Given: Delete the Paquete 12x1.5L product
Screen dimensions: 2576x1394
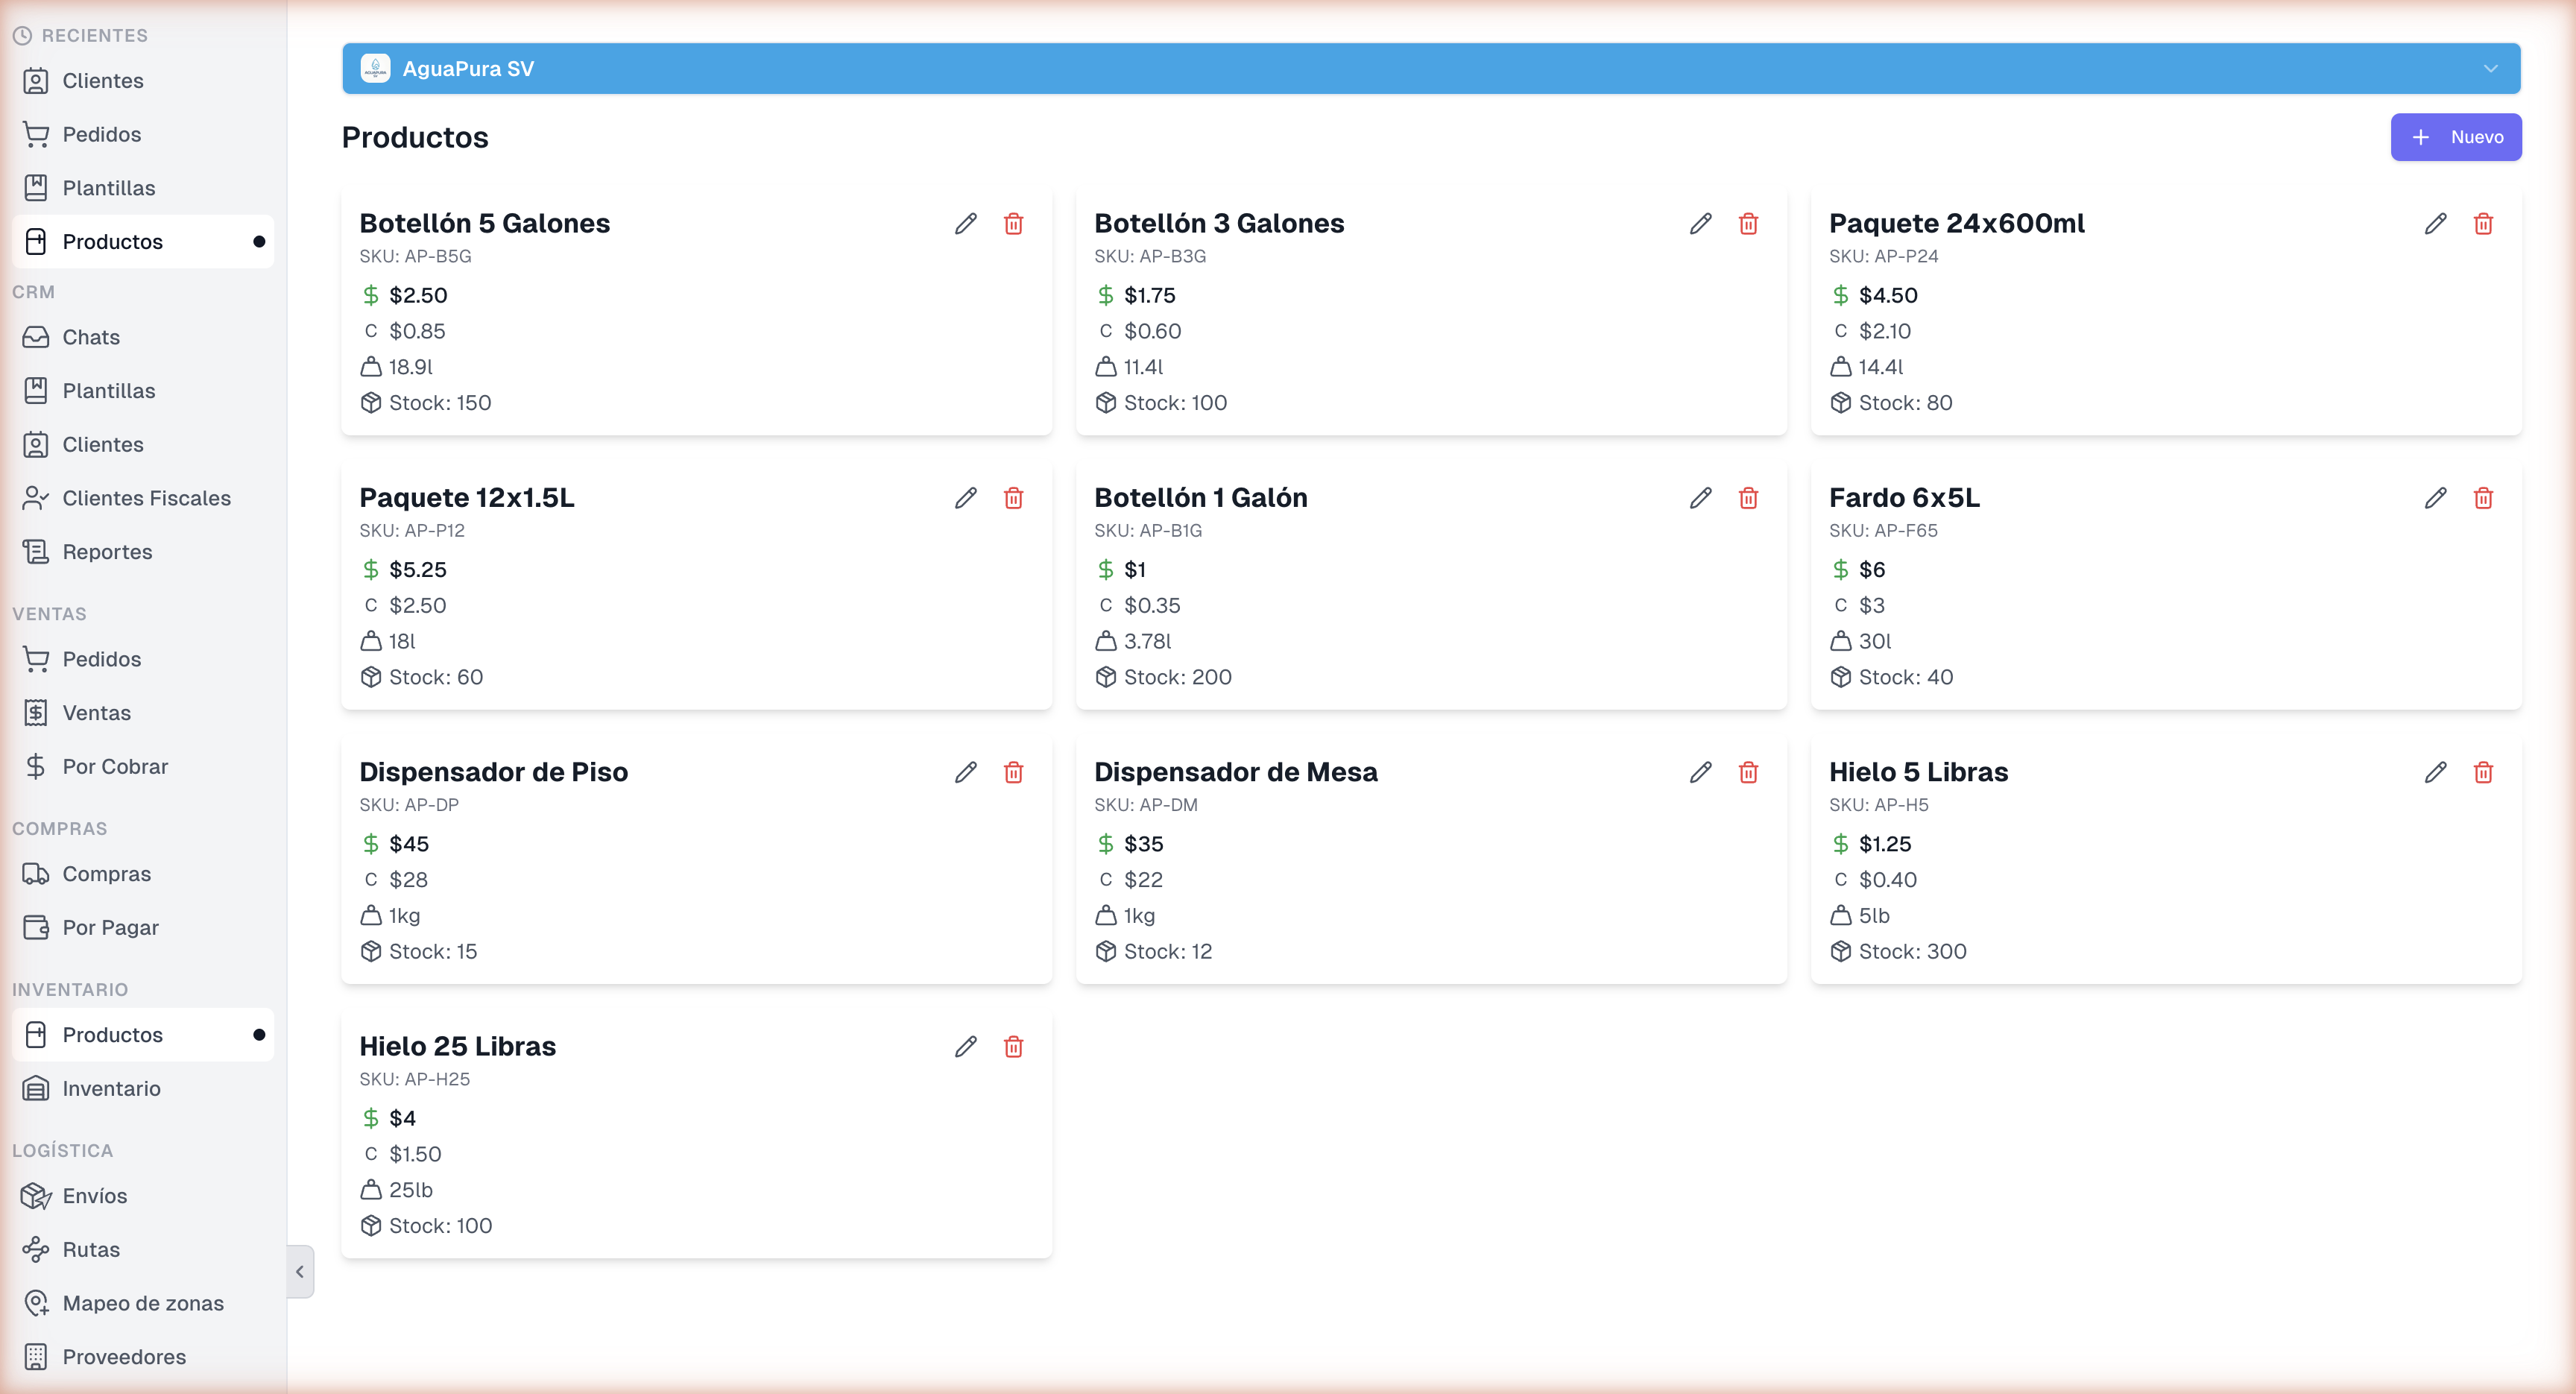Looking at the screenshot, I should click(x=1013, y=498).
